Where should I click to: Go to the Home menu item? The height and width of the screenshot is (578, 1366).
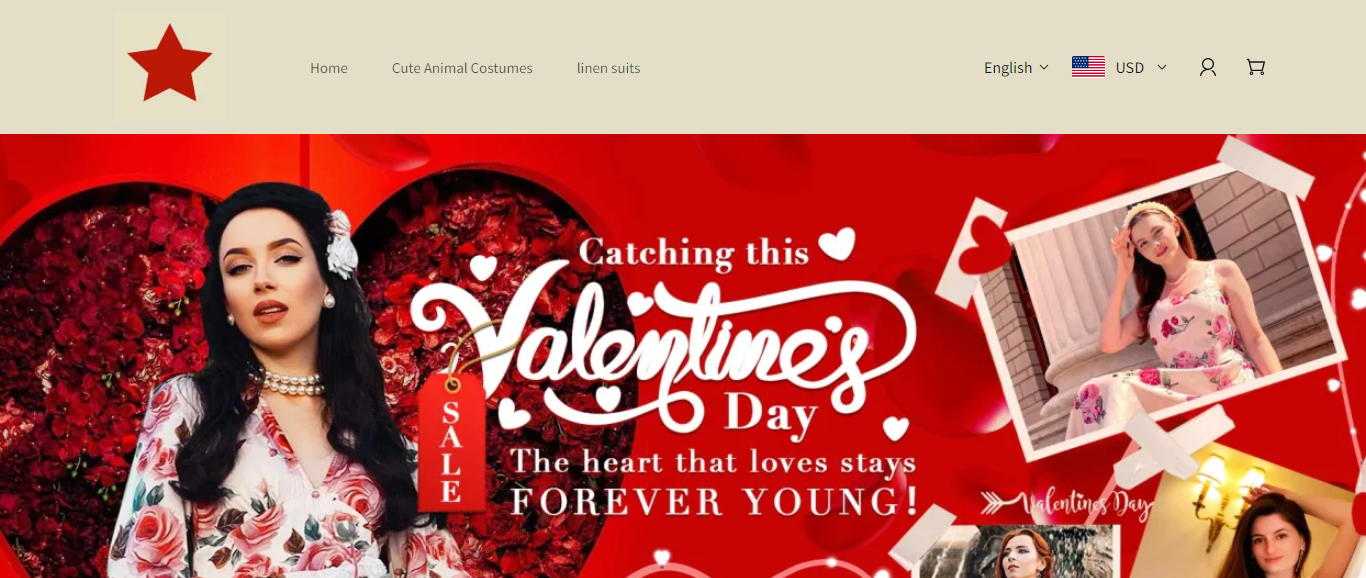(x=329, y=68)
